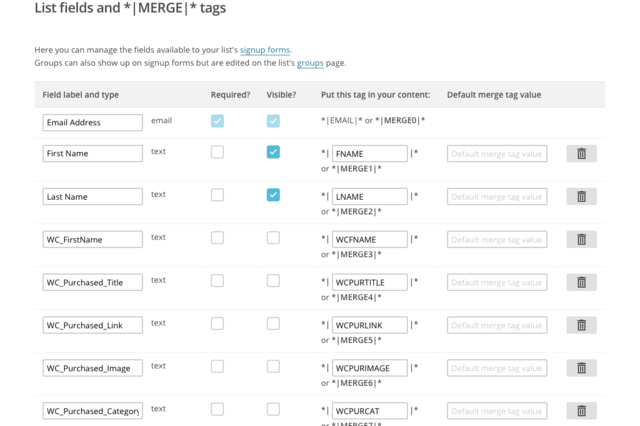Screen dimensions: 640x426
Task: Delete the First Name field via trash icon
Action: coord(581,154)
